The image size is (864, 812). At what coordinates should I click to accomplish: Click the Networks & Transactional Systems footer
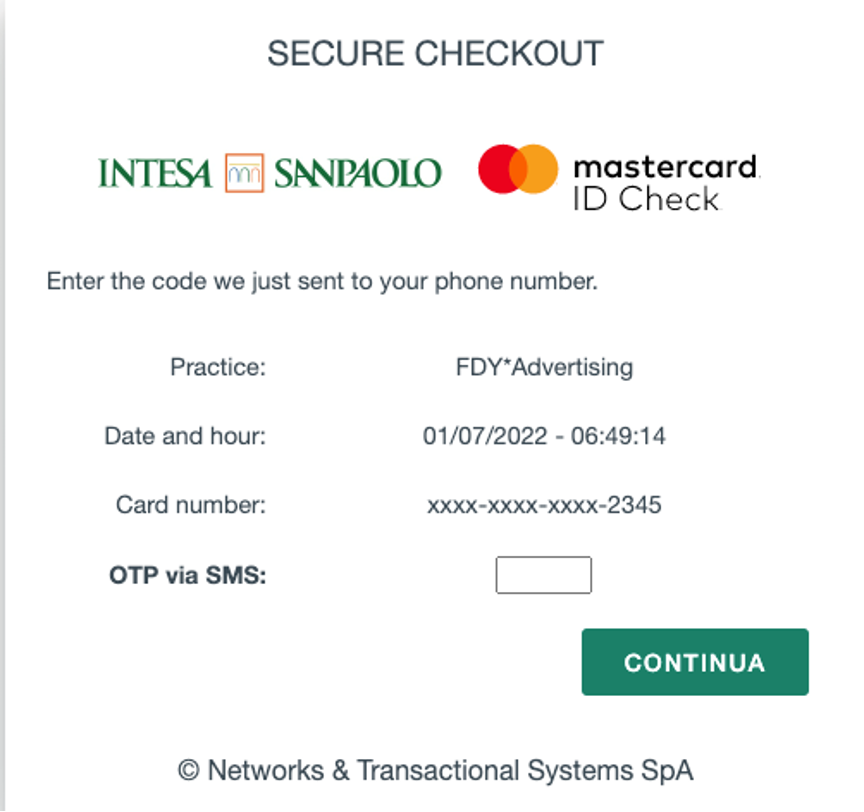pos(435,770)
